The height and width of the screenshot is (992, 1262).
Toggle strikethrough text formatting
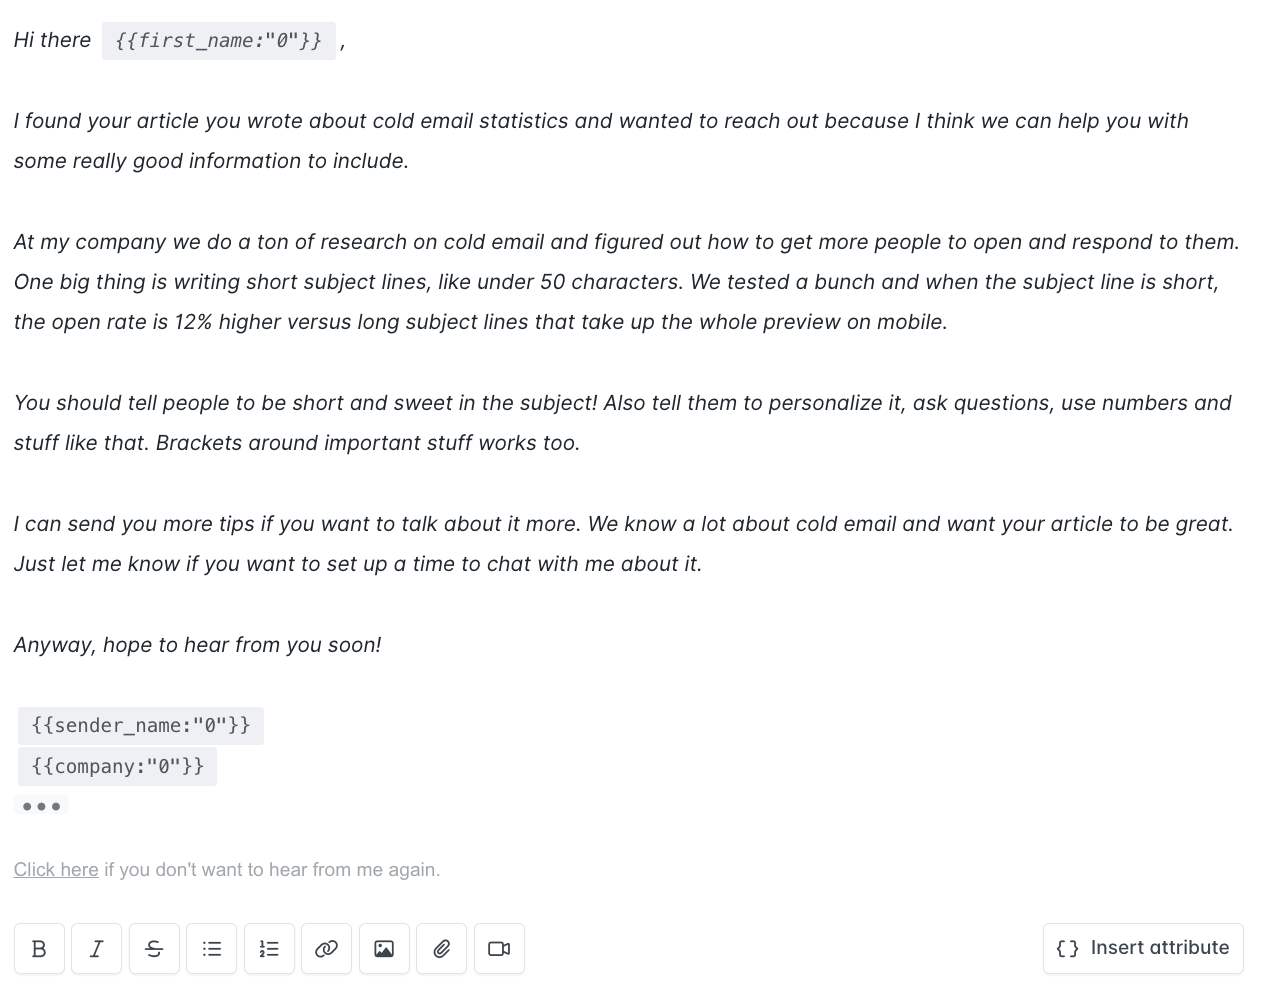click(154, 948)
